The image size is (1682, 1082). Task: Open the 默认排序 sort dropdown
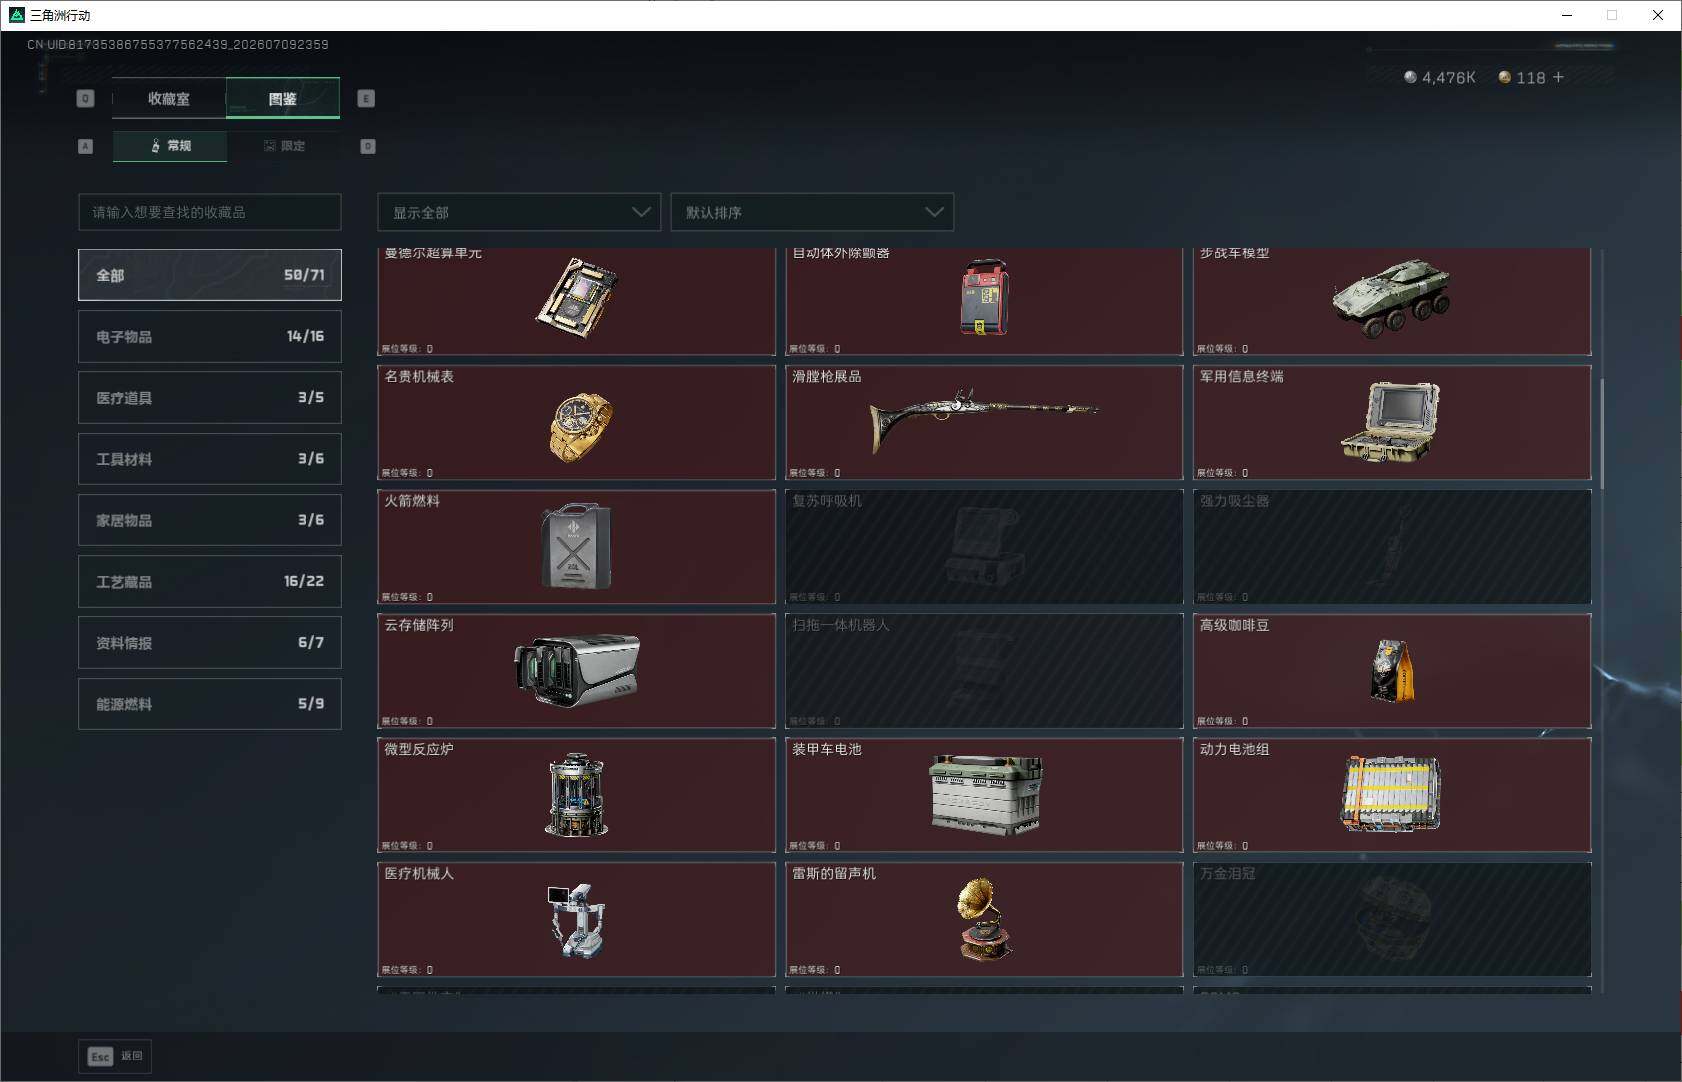click(x=812, y=212)
